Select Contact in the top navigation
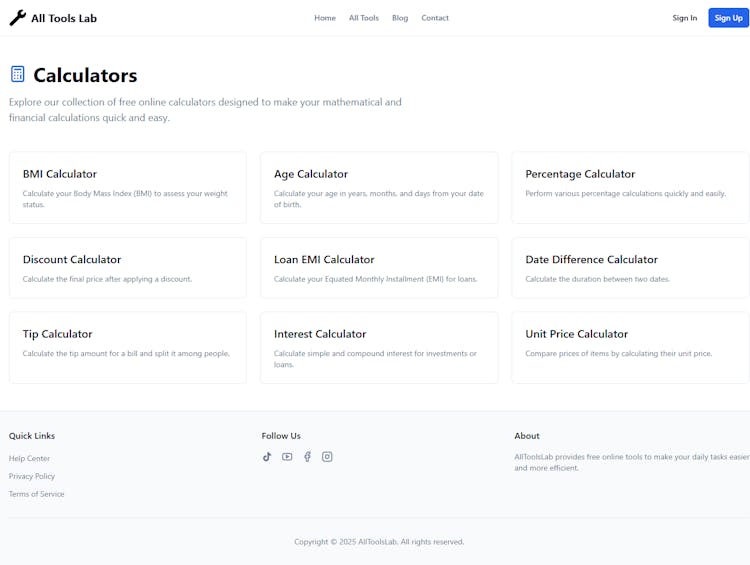Screen dimensions: 750x565 (x=435, y=18)
